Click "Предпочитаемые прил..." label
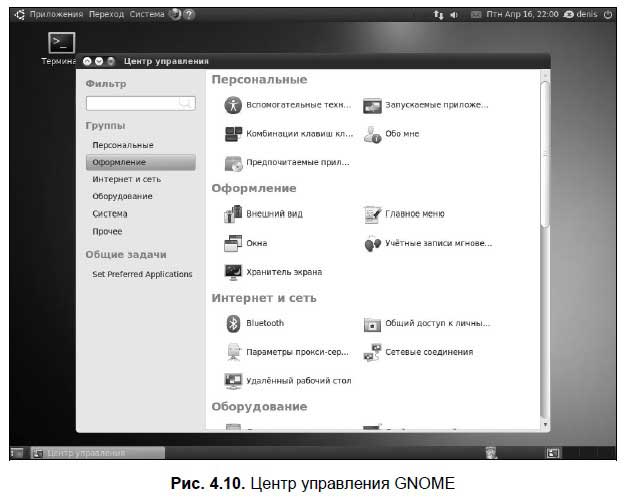 (298, 162)
